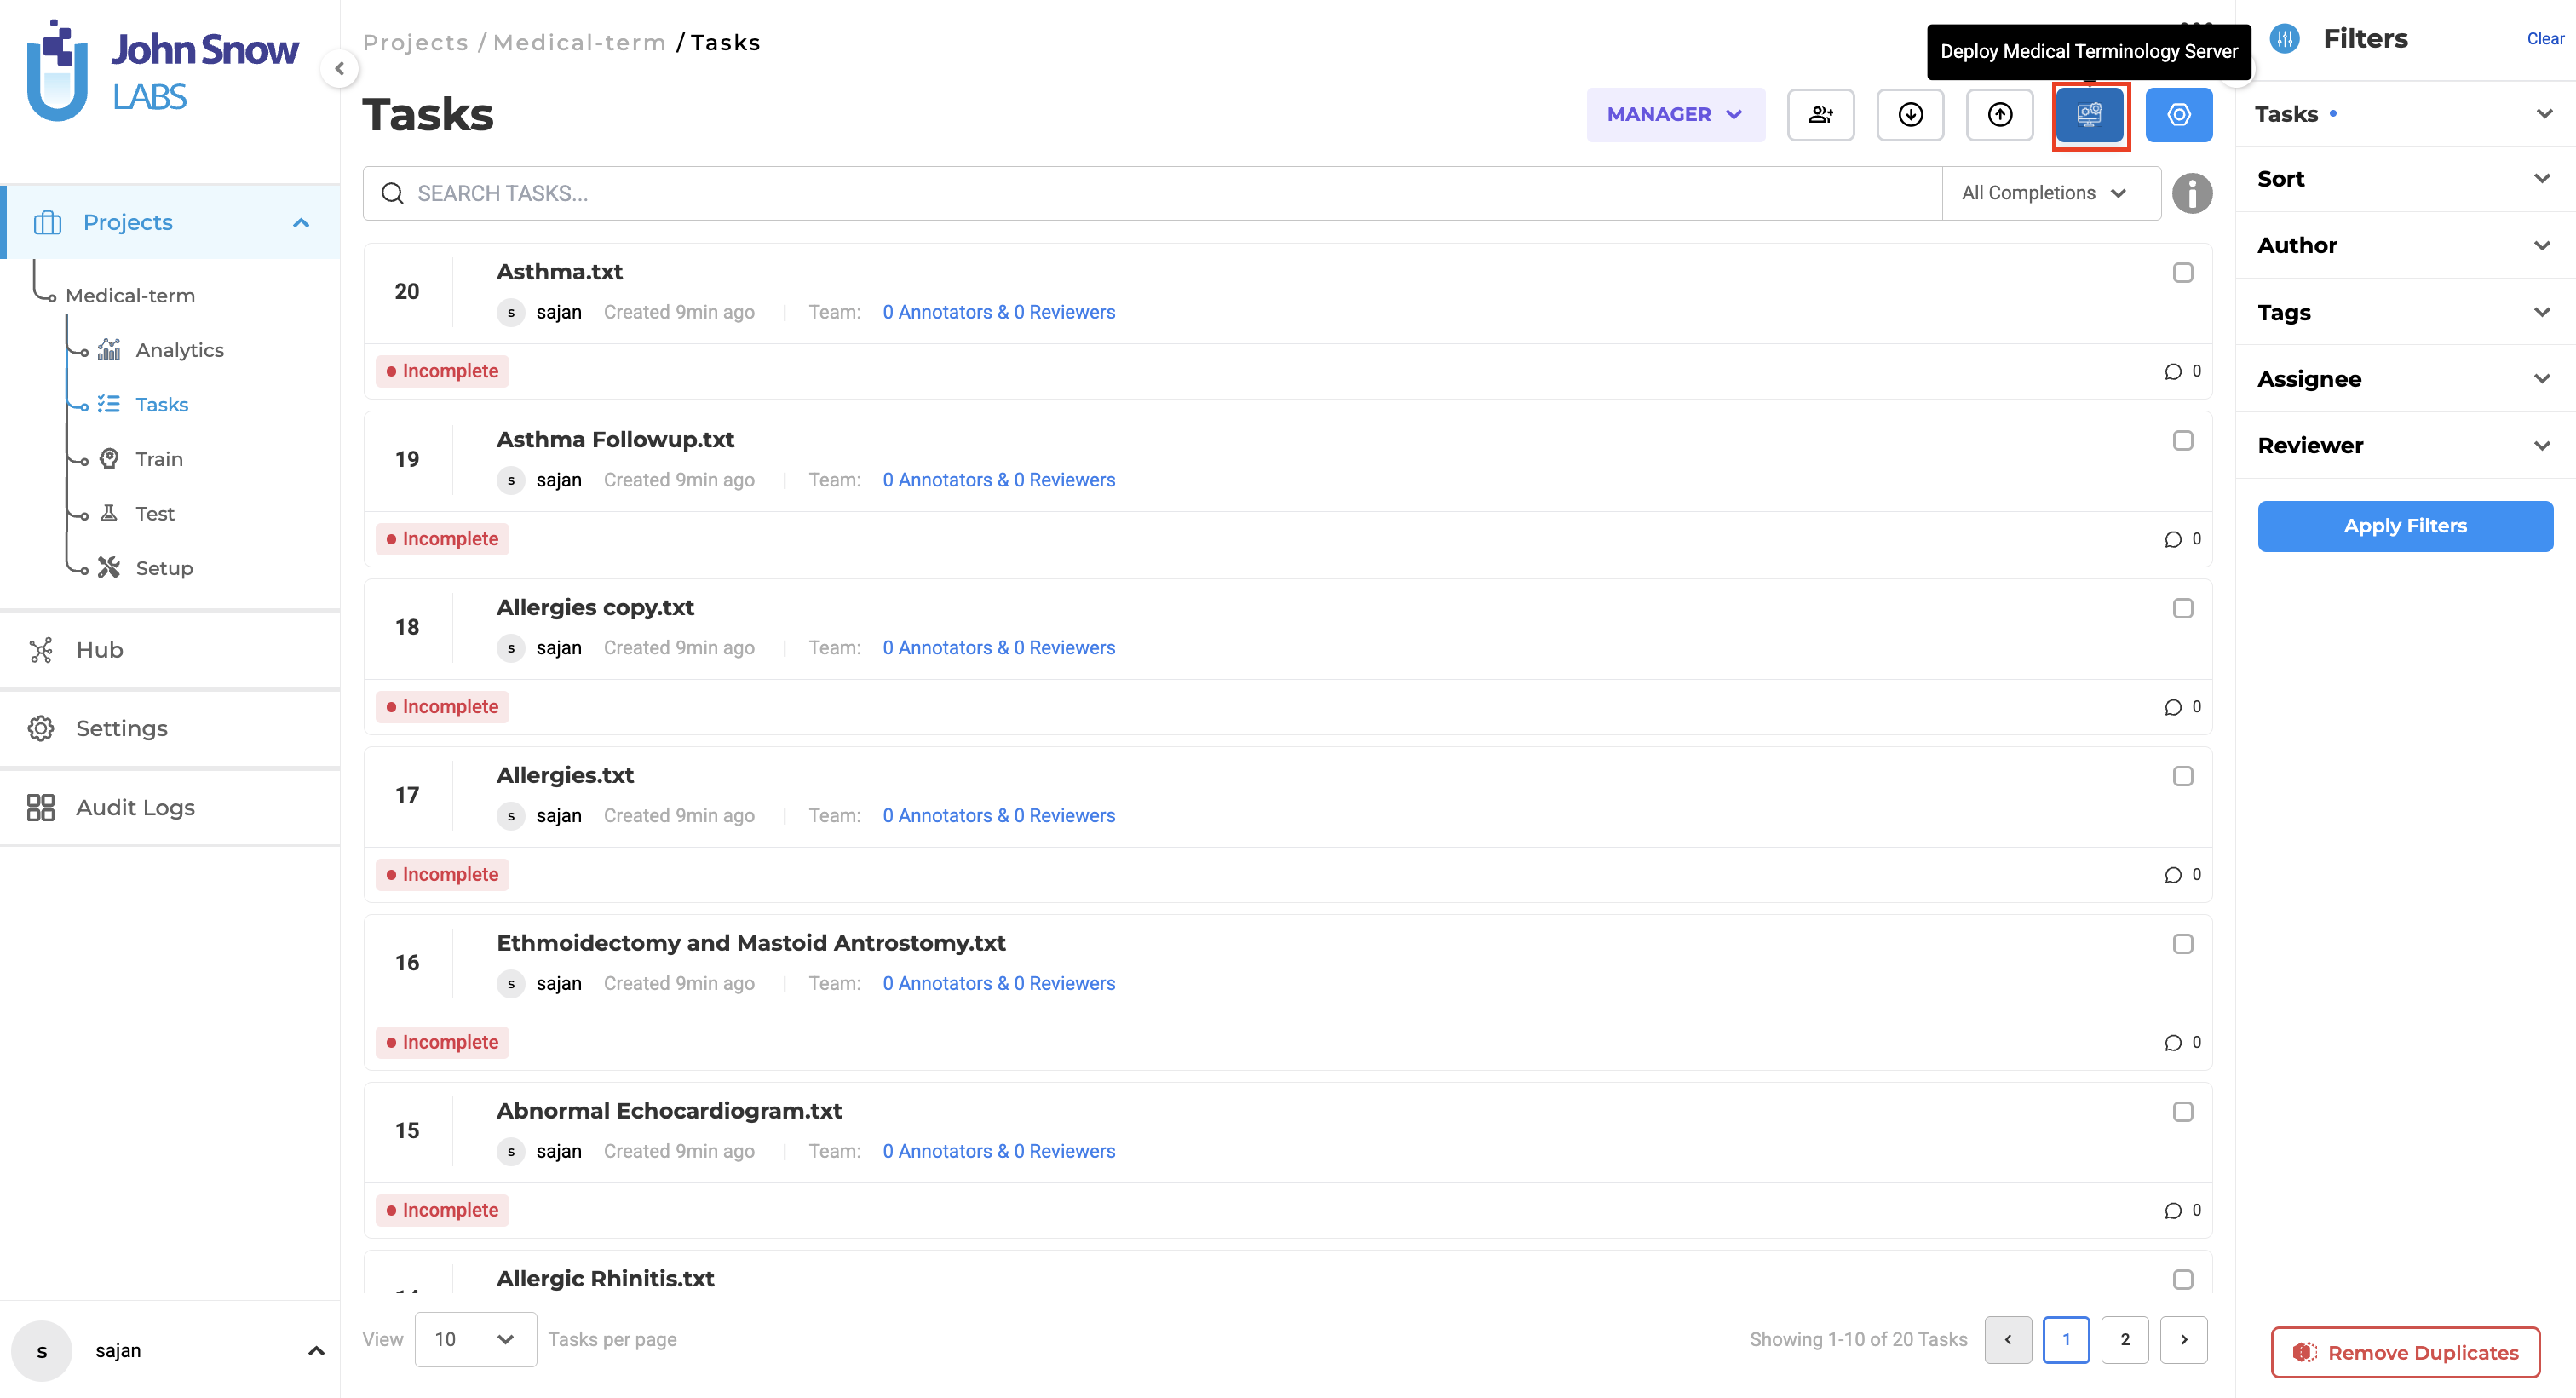Click the download tasks icon
Image resolution: width=2576 pixels, height=1398 pixels.
(1910, 114)
